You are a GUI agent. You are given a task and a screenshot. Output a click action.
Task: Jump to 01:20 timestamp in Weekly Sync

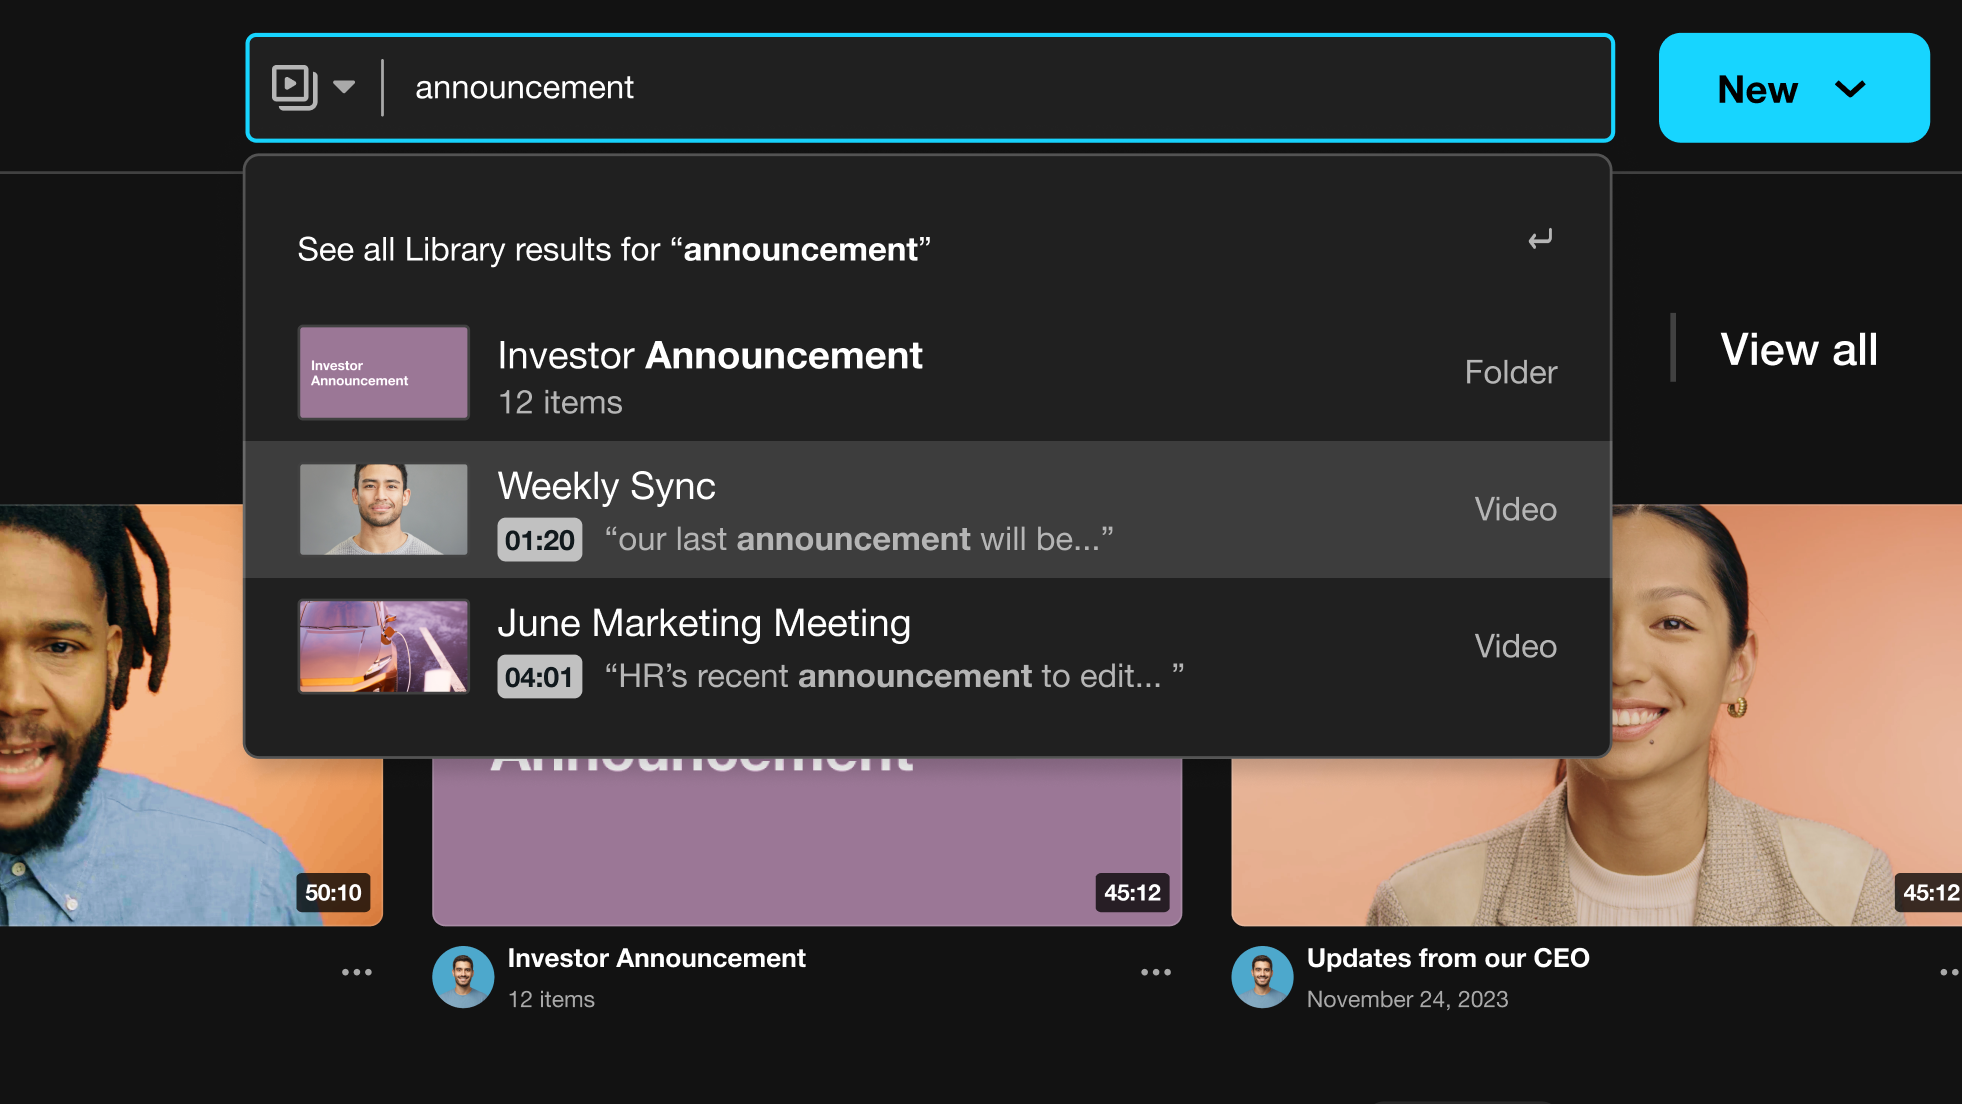click(x=539, y=540)
